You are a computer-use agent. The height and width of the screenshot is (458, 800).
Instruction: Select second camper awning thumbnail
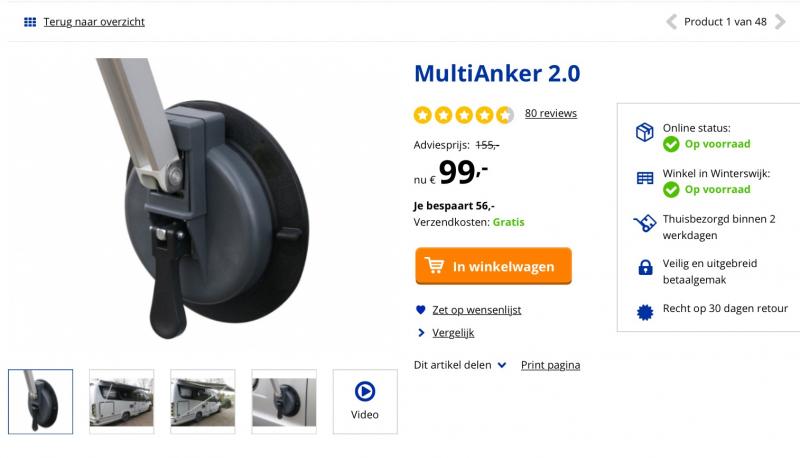coord(203,401)
